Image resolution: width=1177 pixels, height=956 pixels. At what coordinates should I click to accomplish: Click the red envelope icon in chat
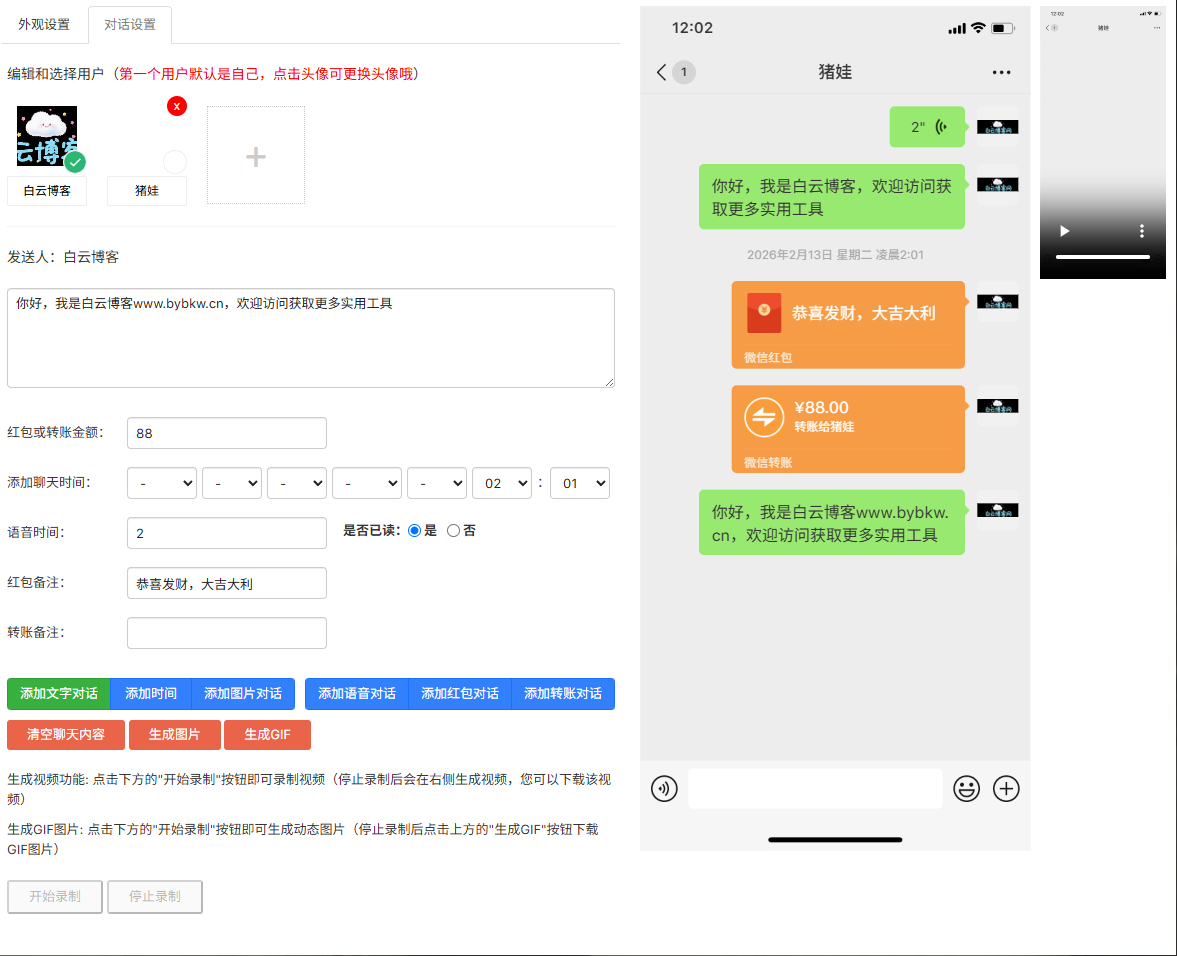(x=764, y=313)
